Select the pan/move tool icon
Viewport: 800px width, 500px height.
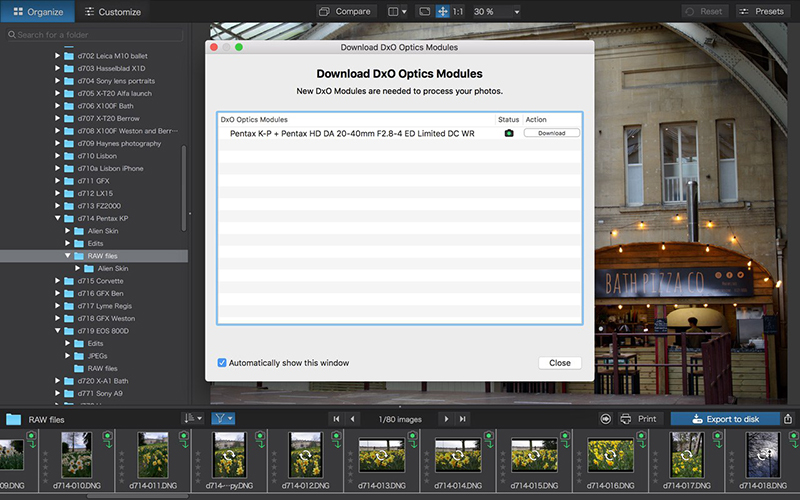tap(442, 12)
